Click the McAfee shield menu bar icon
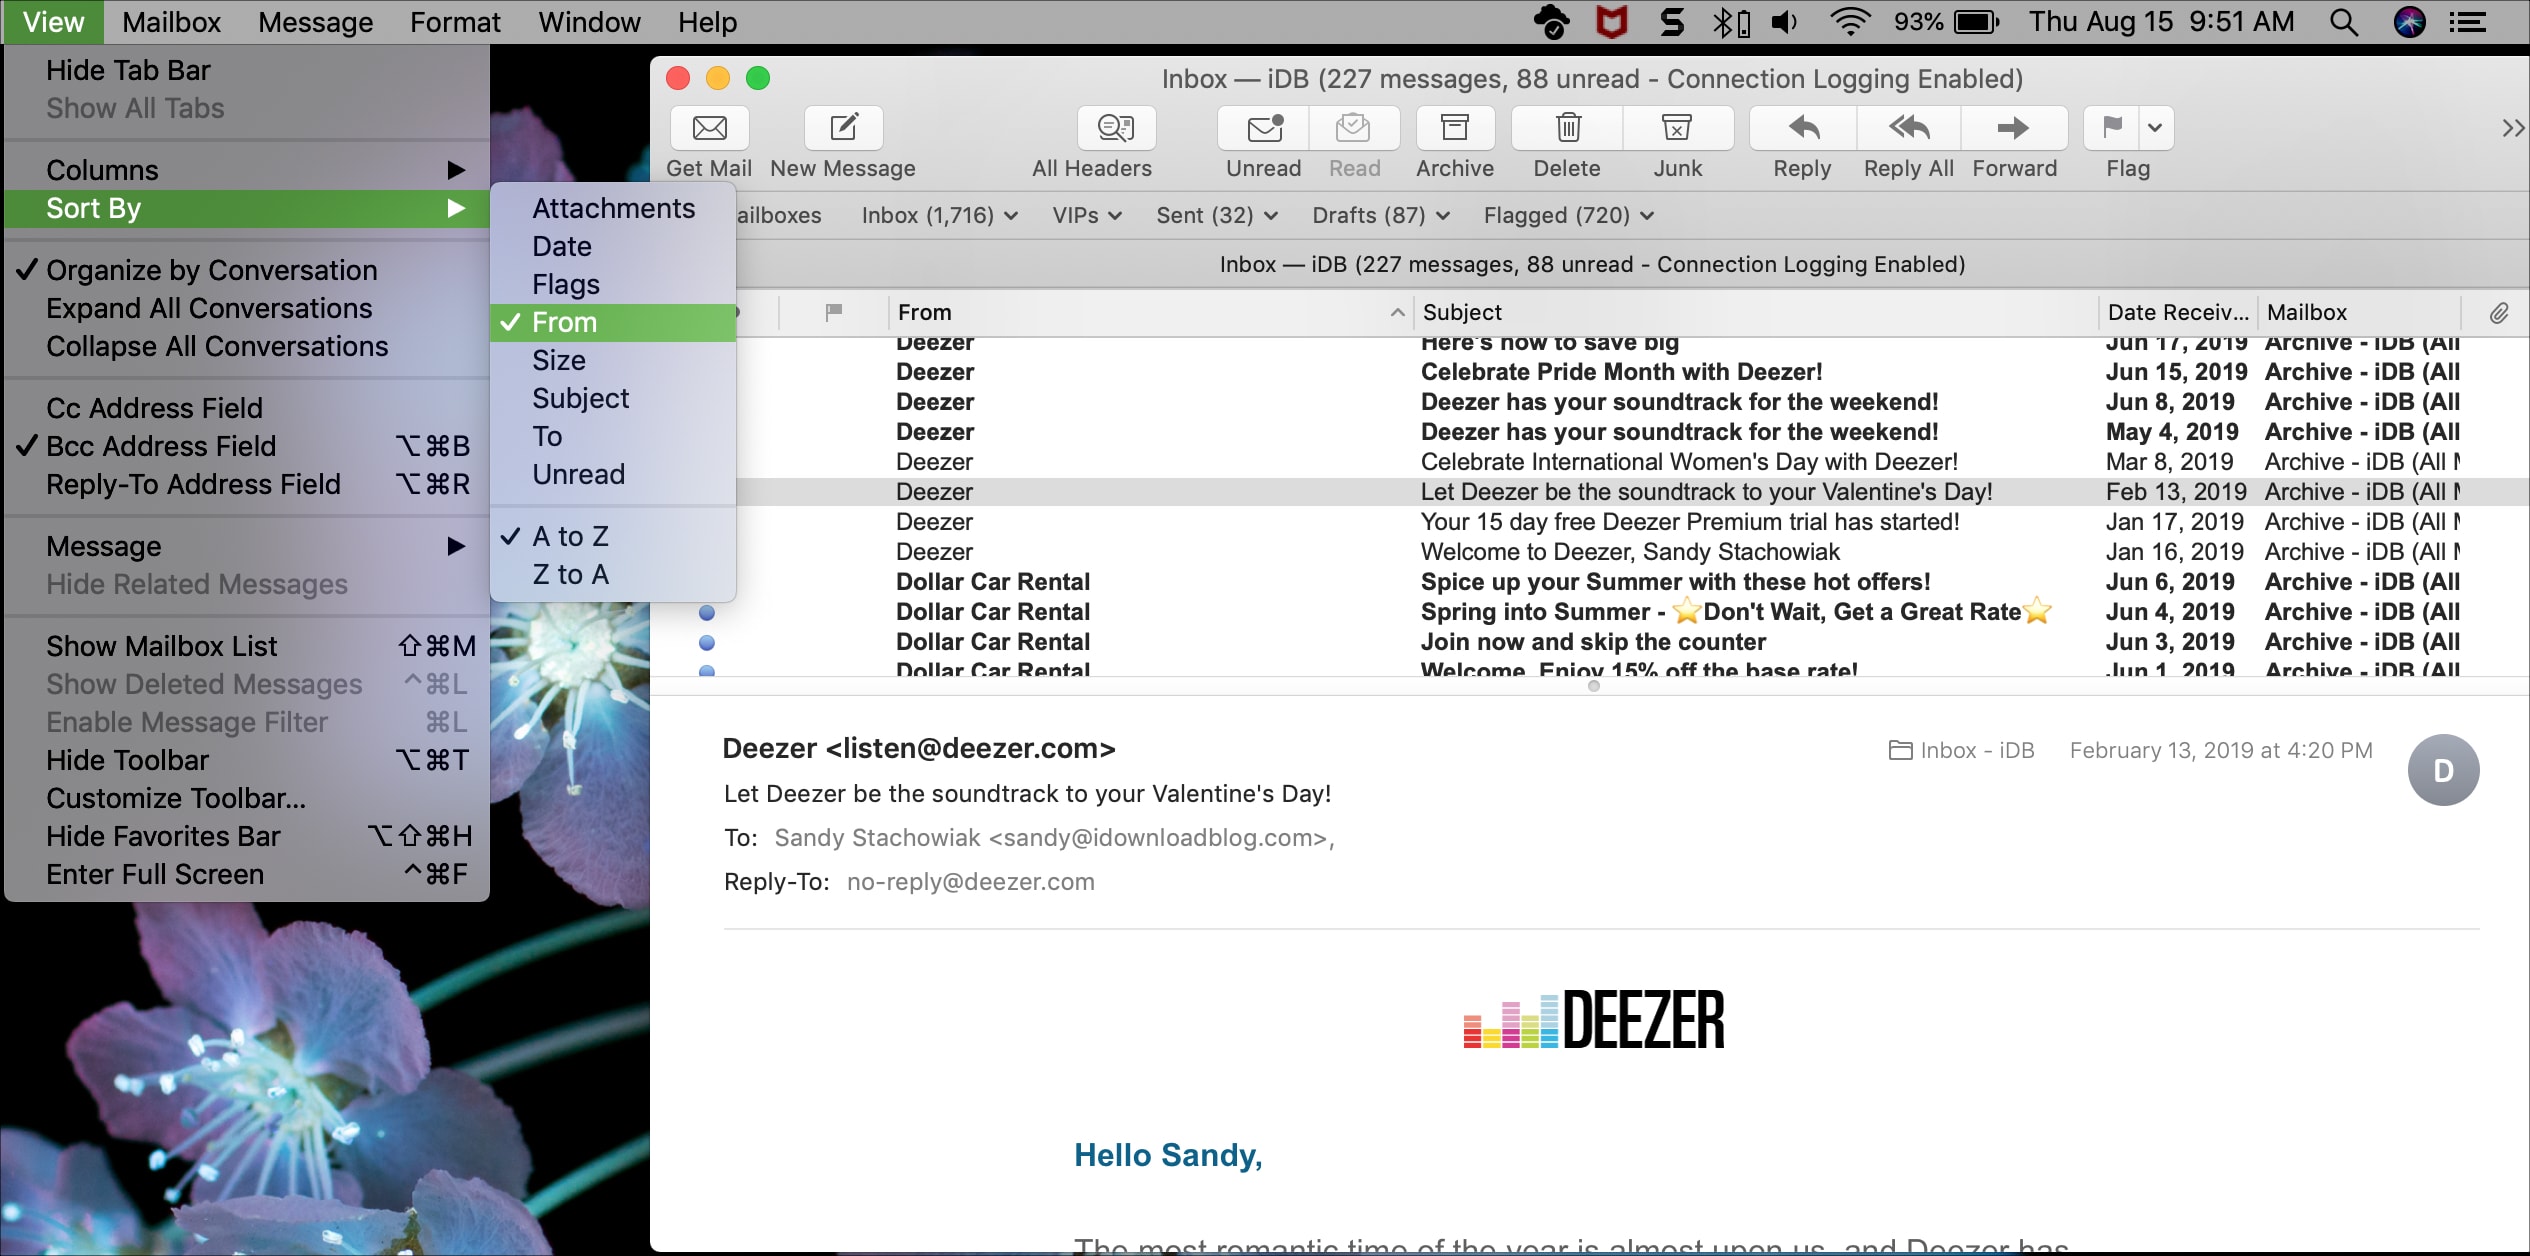The height and width of the screenshot is (1256, 2530). [x=1611, y=22]
